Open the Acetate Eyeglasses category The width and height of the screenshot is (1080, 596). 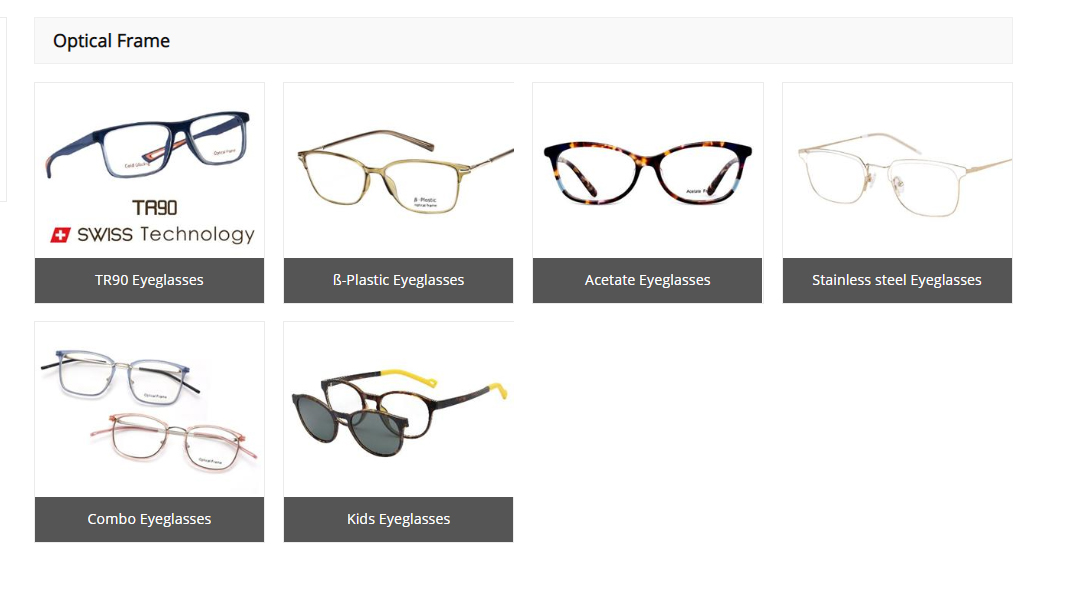point(647,280)
